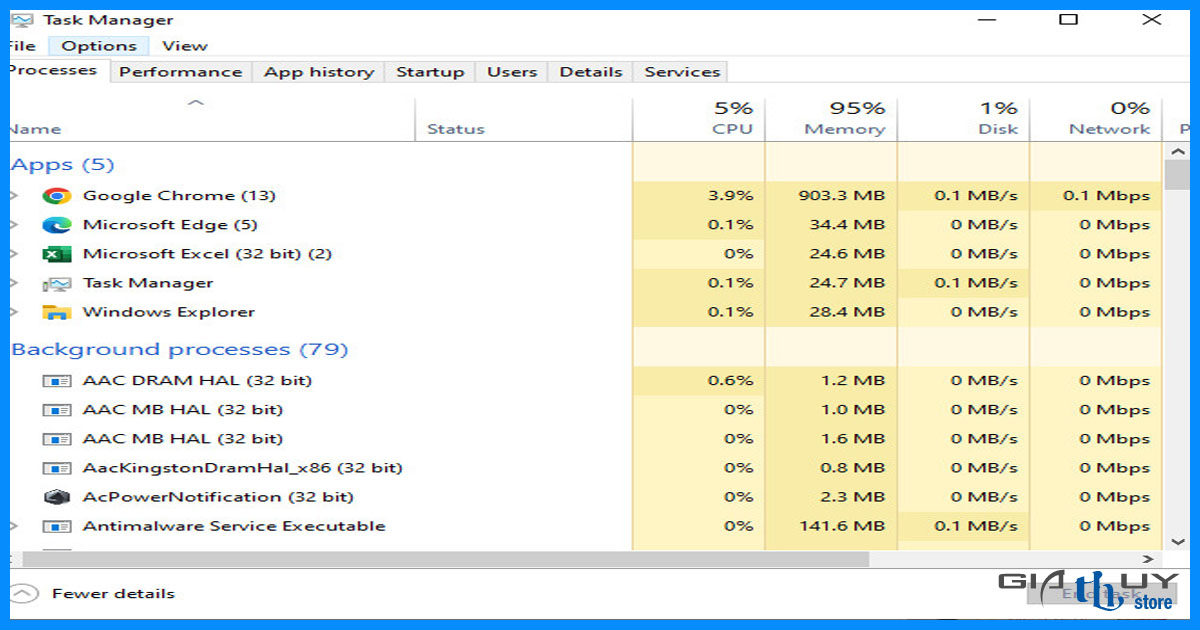Expand the Antimalware Service Executable row
1200x630 pixels.
(x=14, y=526)
